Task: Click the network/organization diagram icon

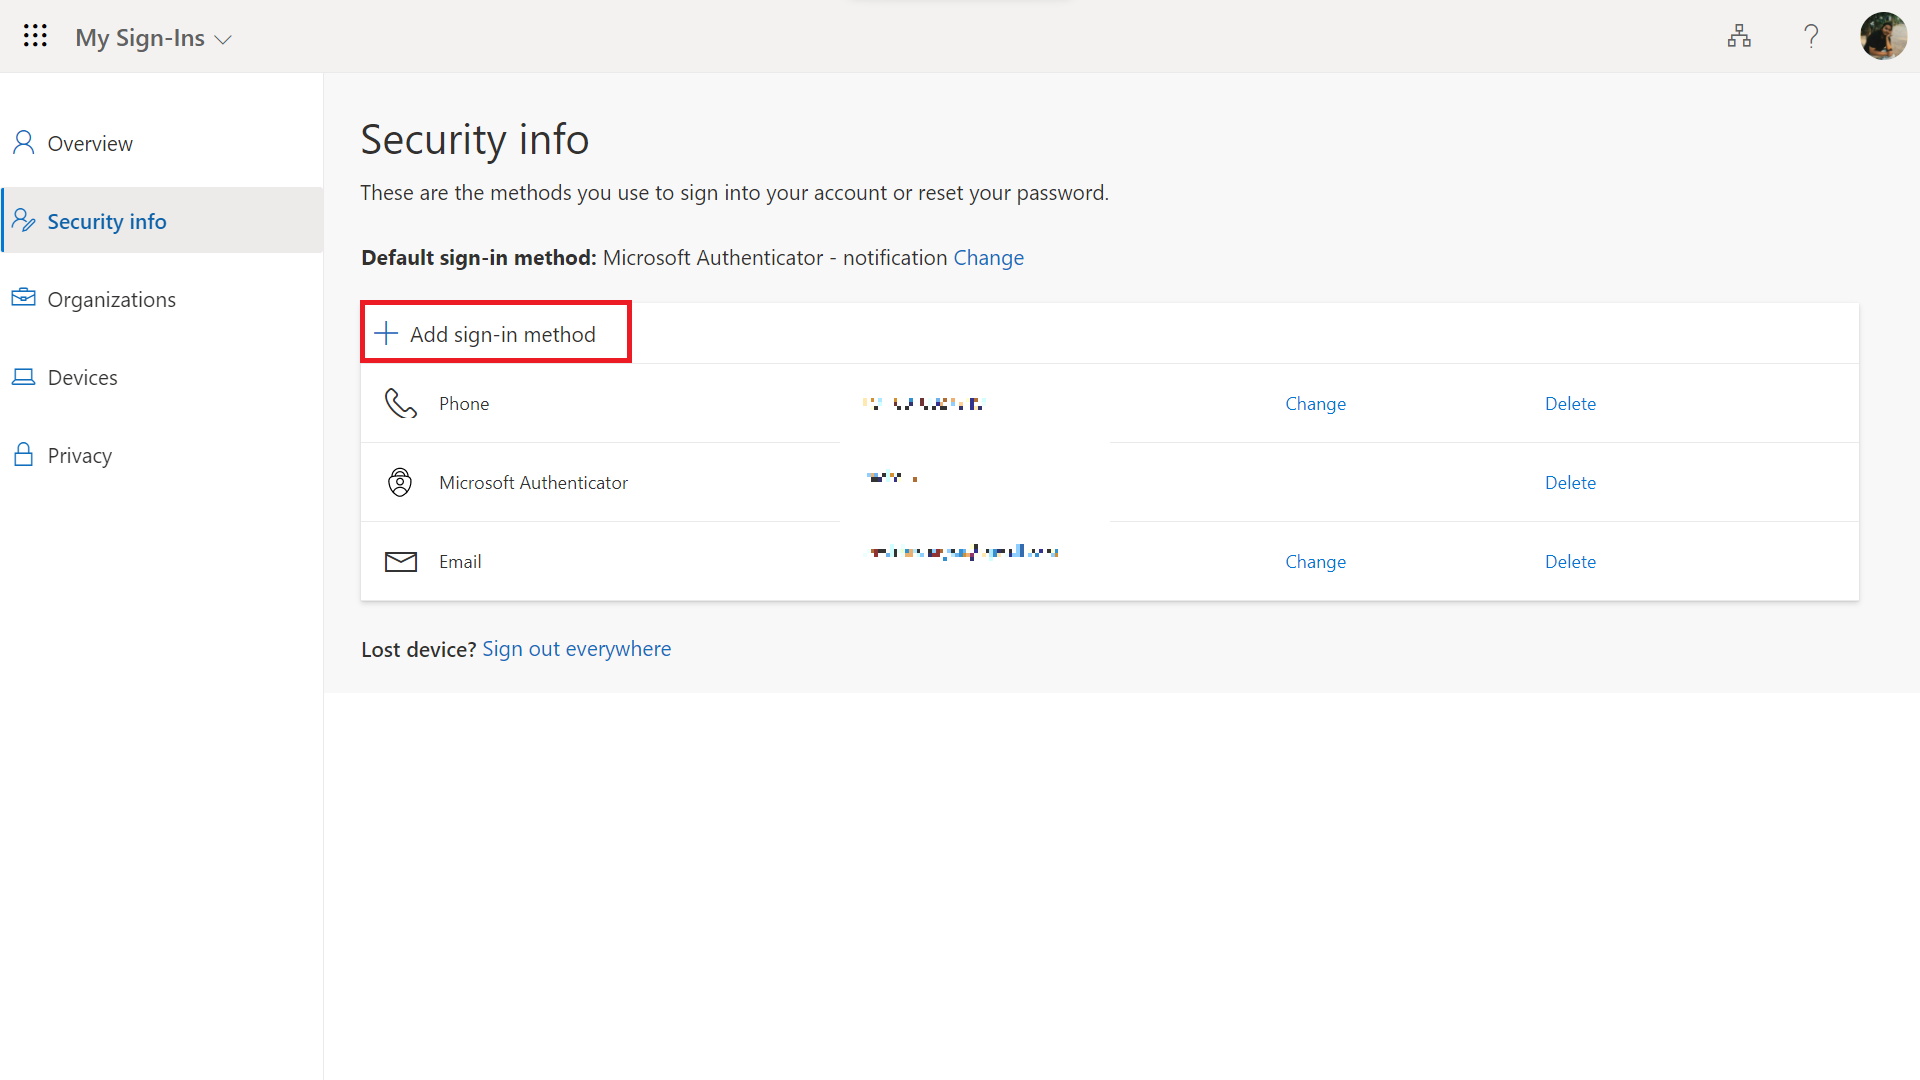Action: point(1739,36)
